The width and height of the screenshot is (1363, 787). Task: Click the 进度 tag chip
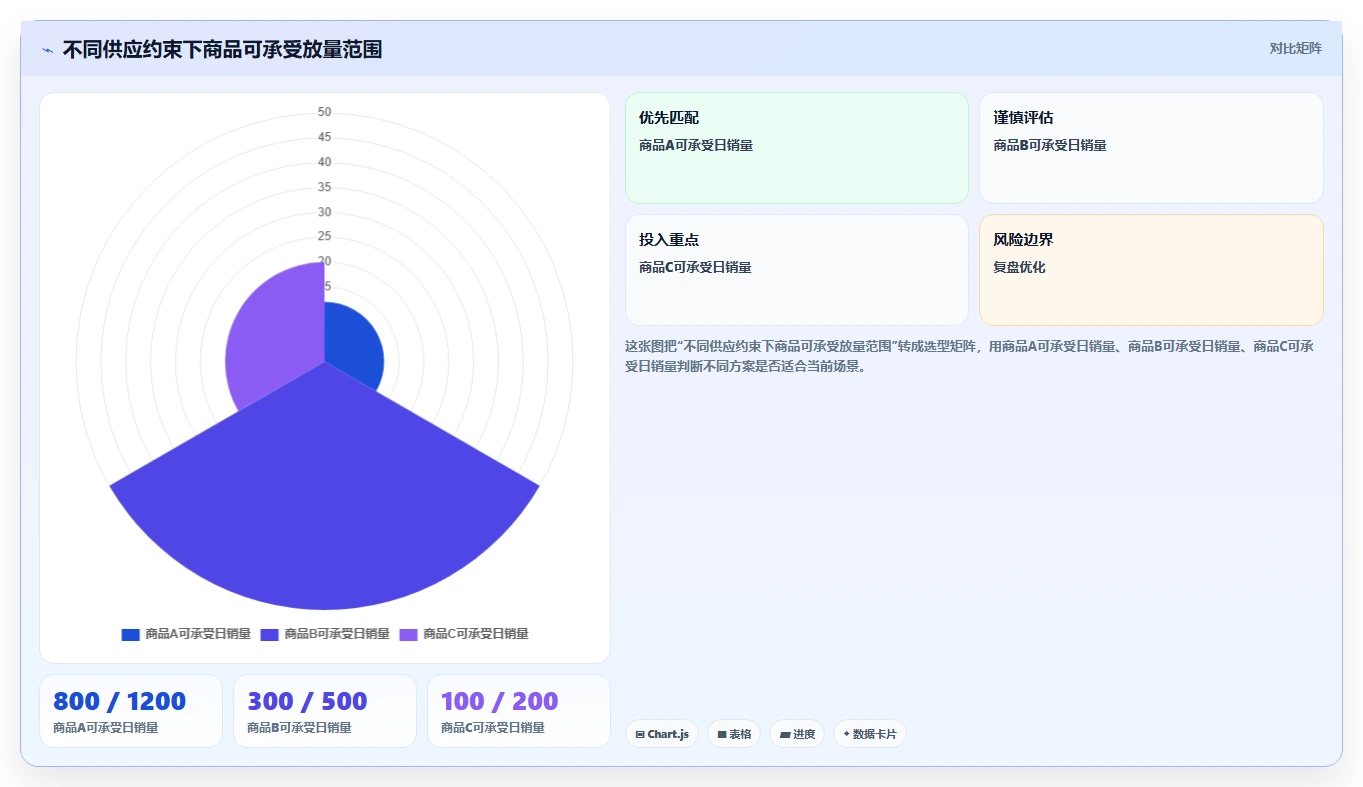797,734
